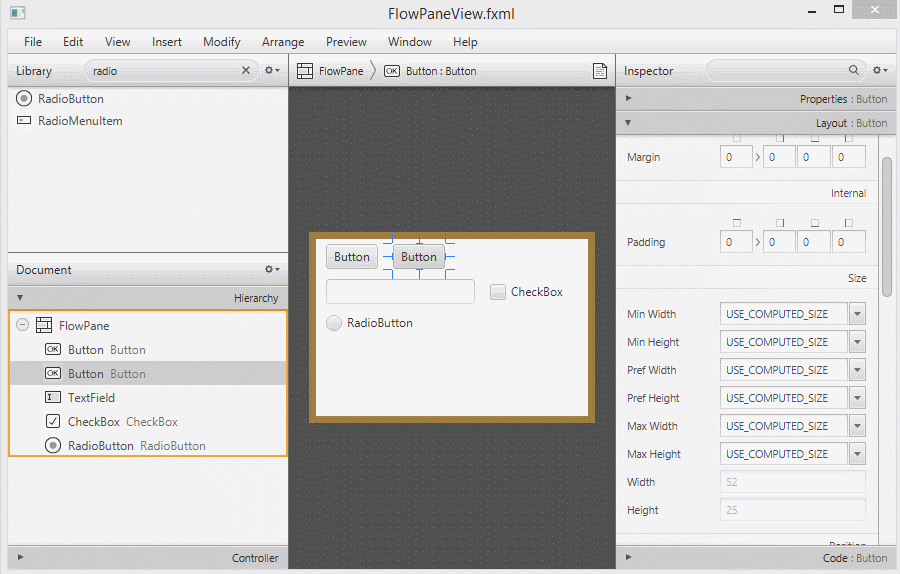Select the RadioButton on the design canvas
Image resolution: width=900 pixels, height=574 pixels.
335,323
